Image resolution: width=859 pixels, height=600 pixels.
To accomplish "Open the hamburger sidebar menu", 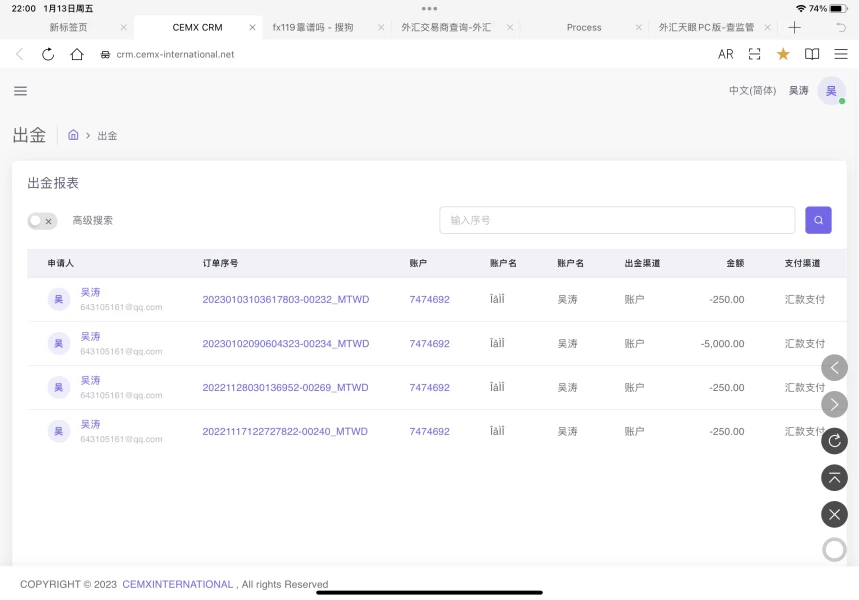I will (x=20, y=91).
